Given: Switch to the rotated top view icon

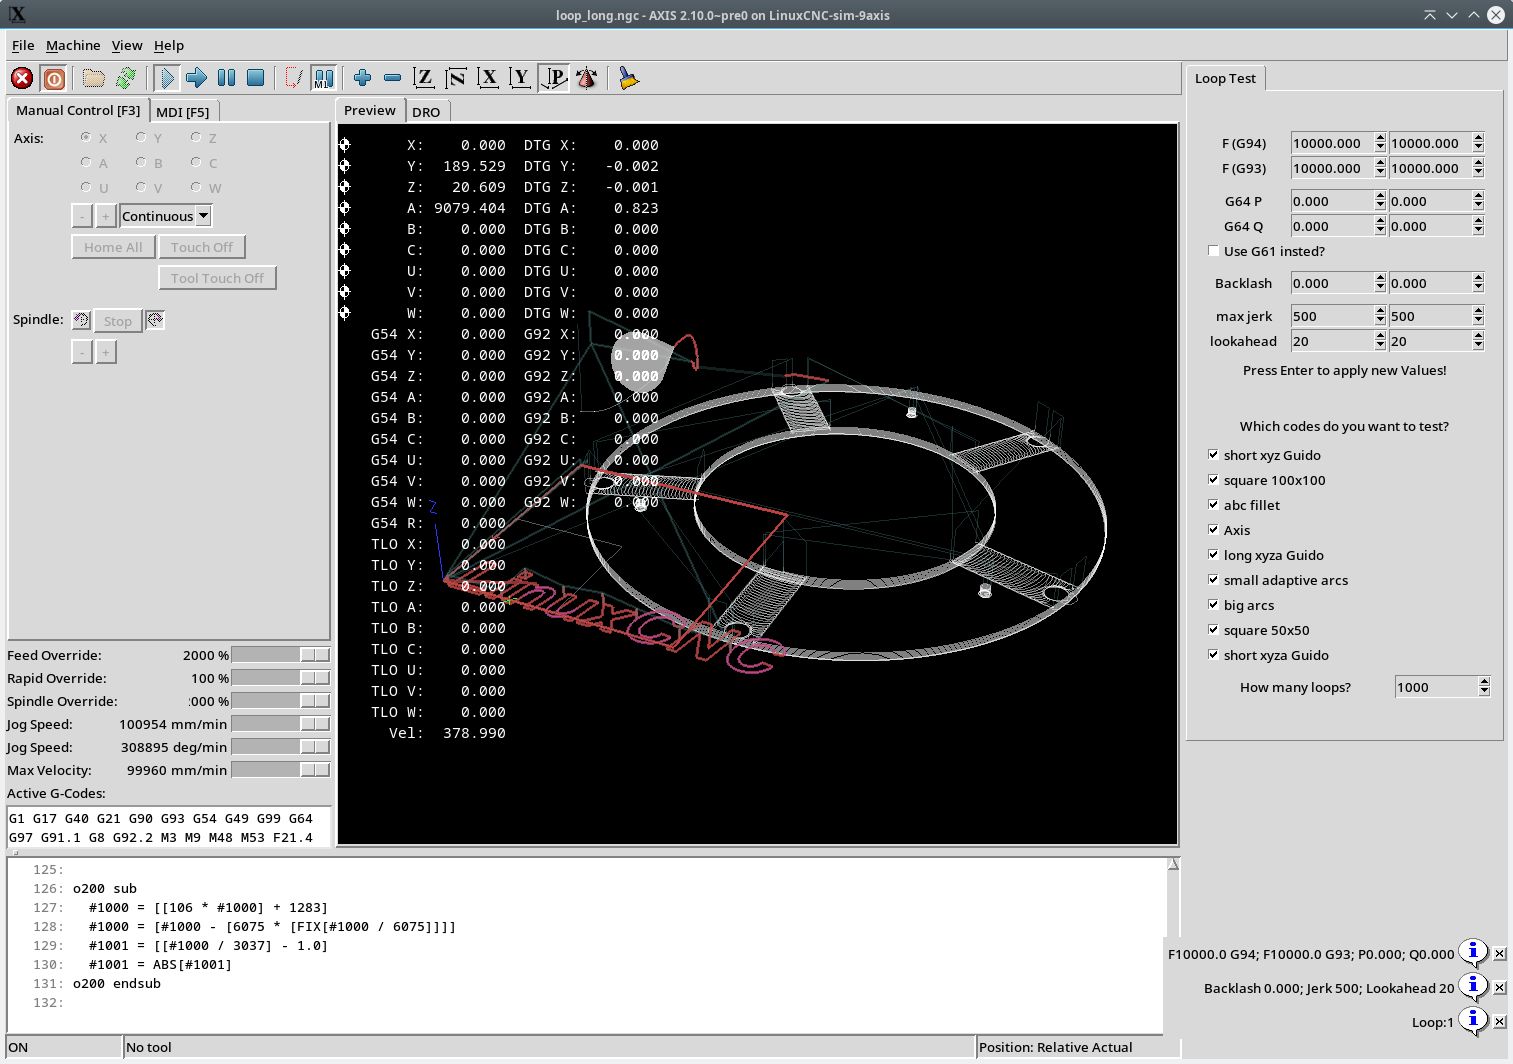Looking at the screenshot, I should (x=456, y=78).
